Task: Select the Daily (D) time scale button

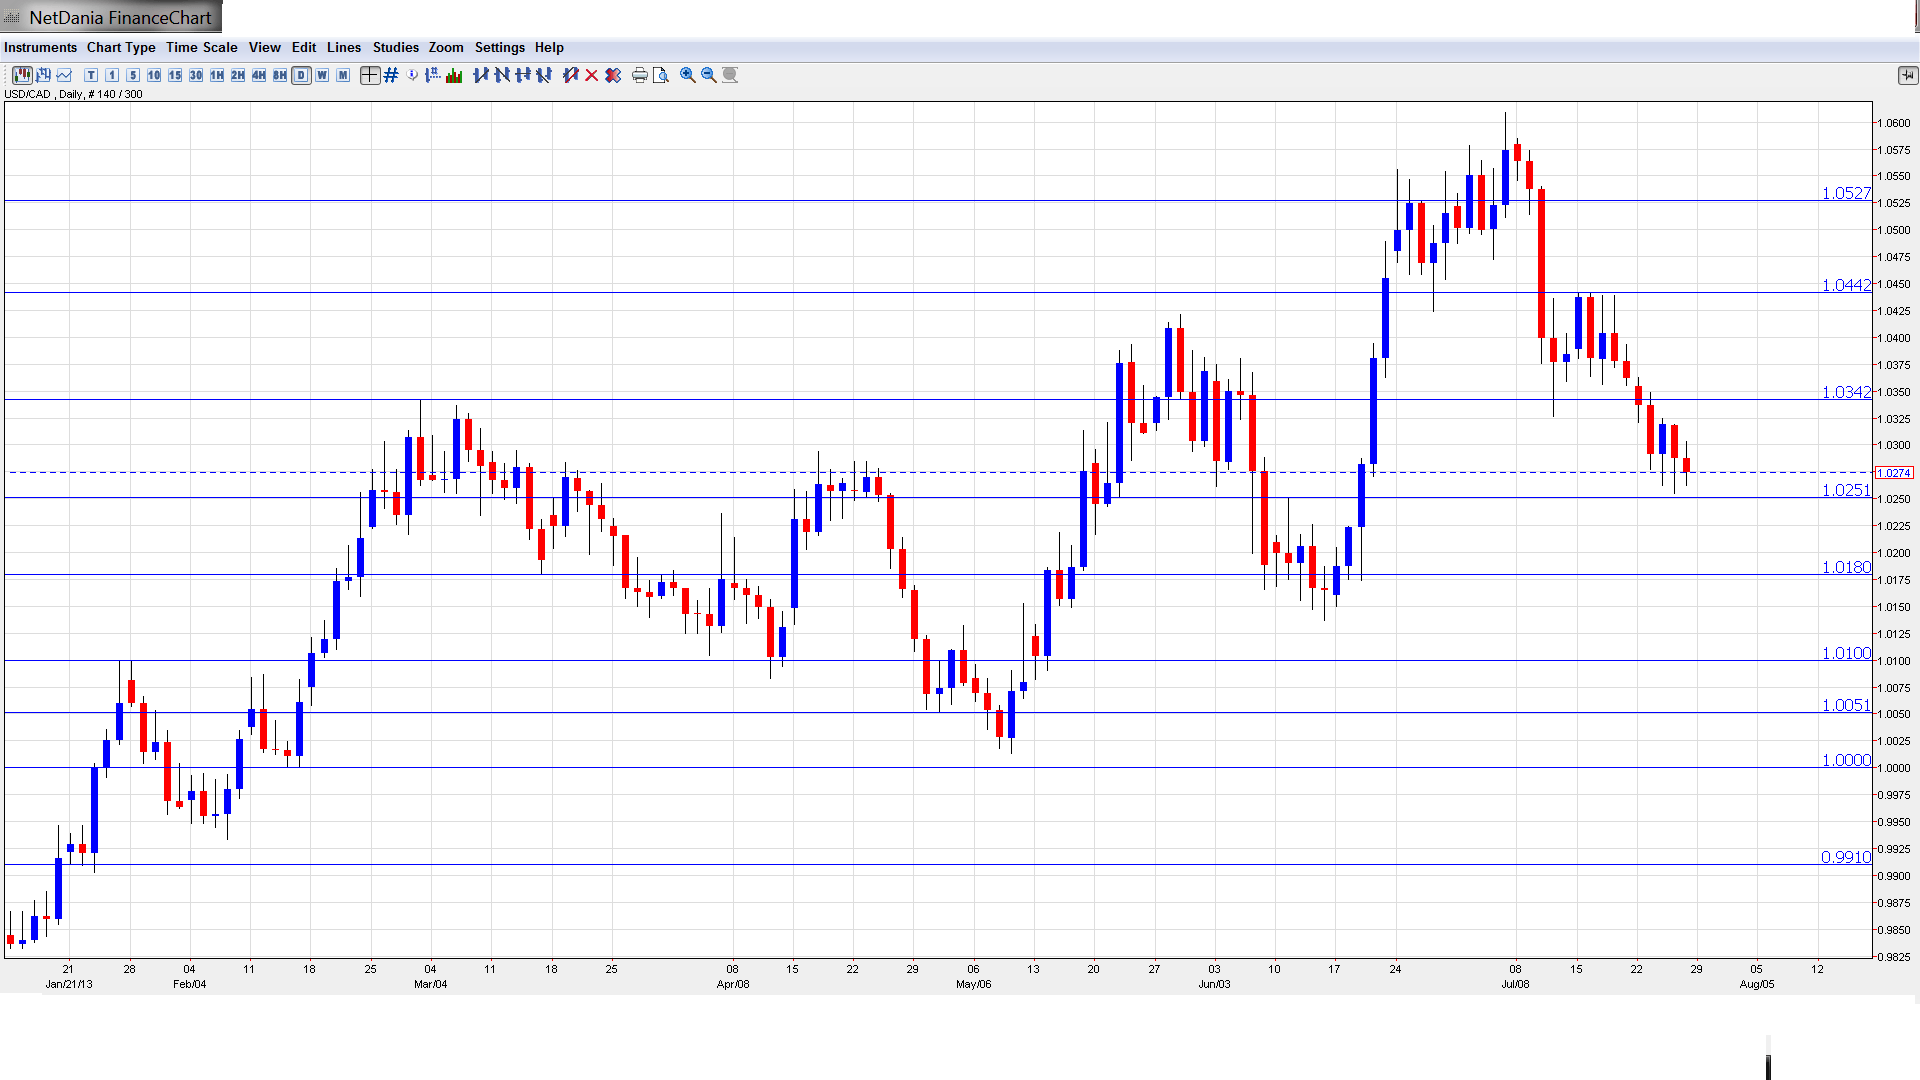Action: coord(301,75)
